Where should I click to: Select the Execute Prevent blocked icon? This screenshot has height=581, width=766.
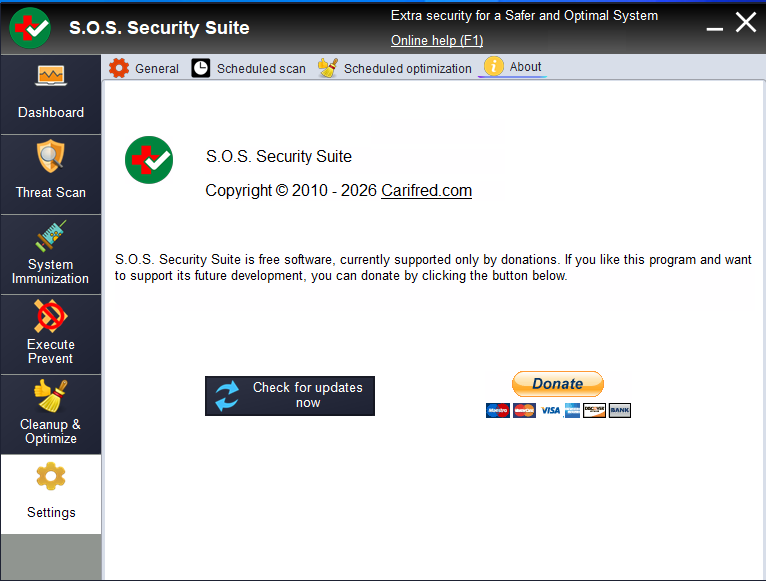point(51,316)
